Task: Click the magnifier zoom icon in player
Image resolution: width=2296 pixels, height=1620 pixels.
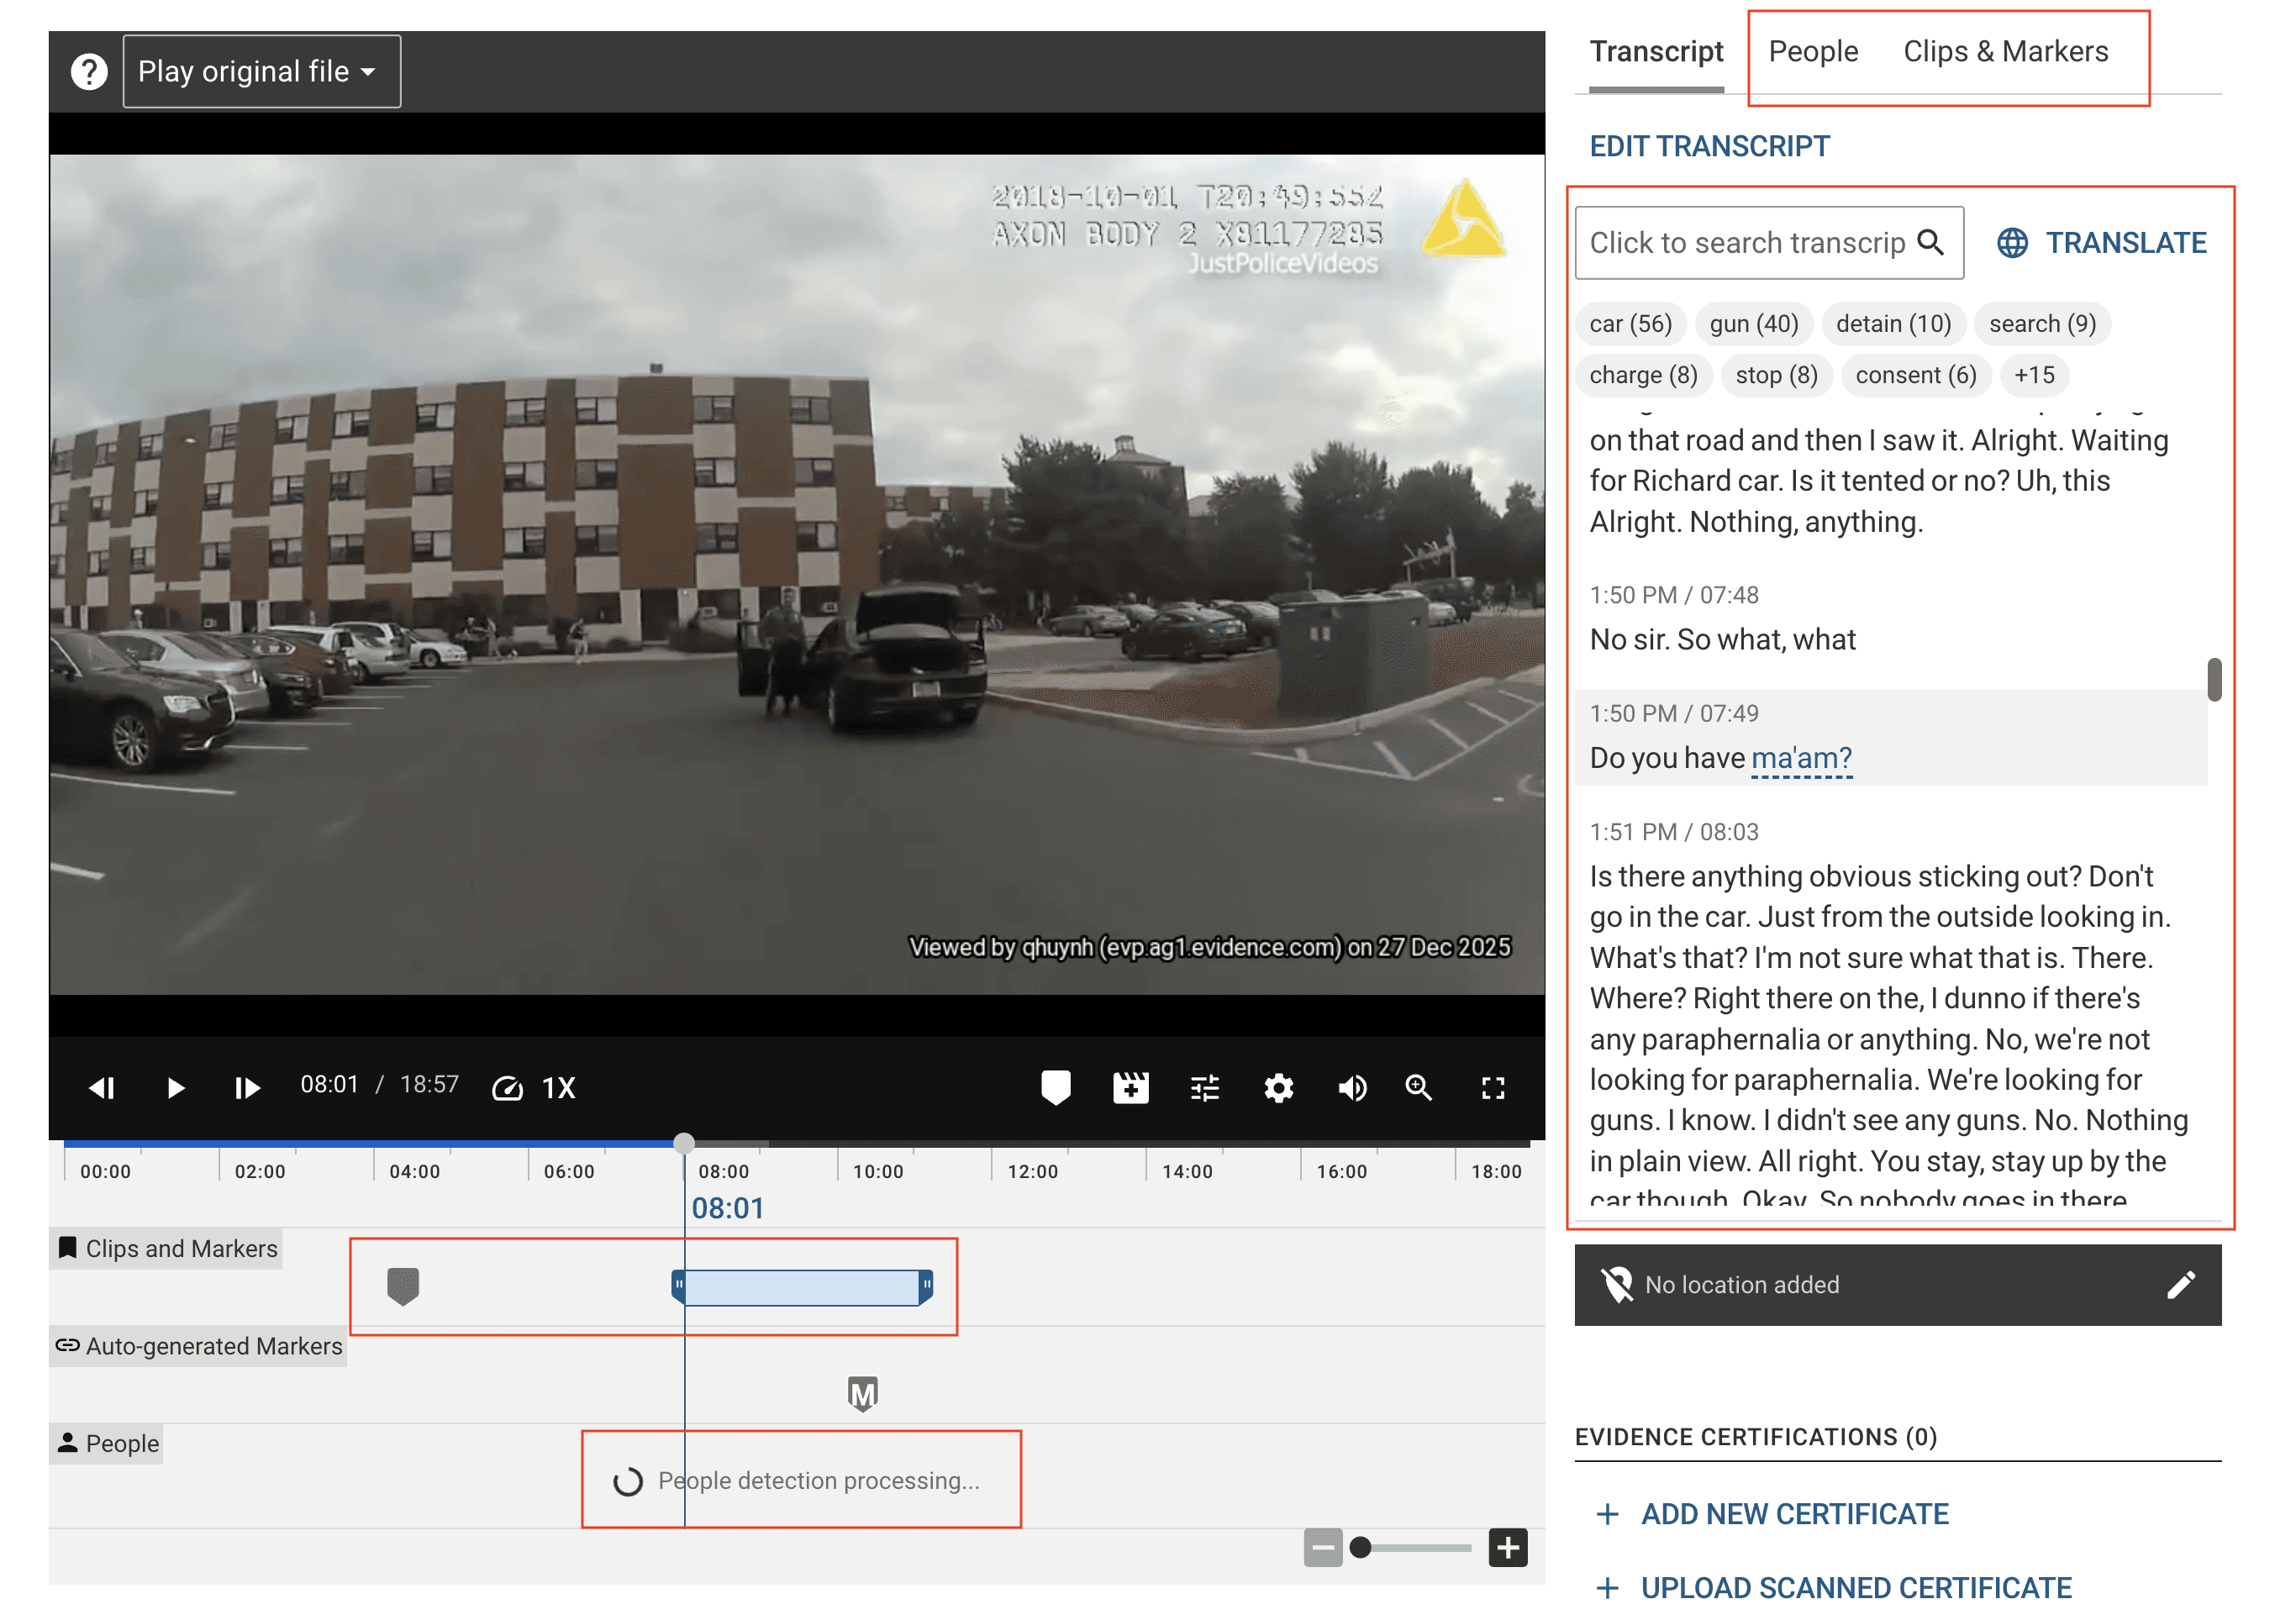Action: coord(1418,1087)
